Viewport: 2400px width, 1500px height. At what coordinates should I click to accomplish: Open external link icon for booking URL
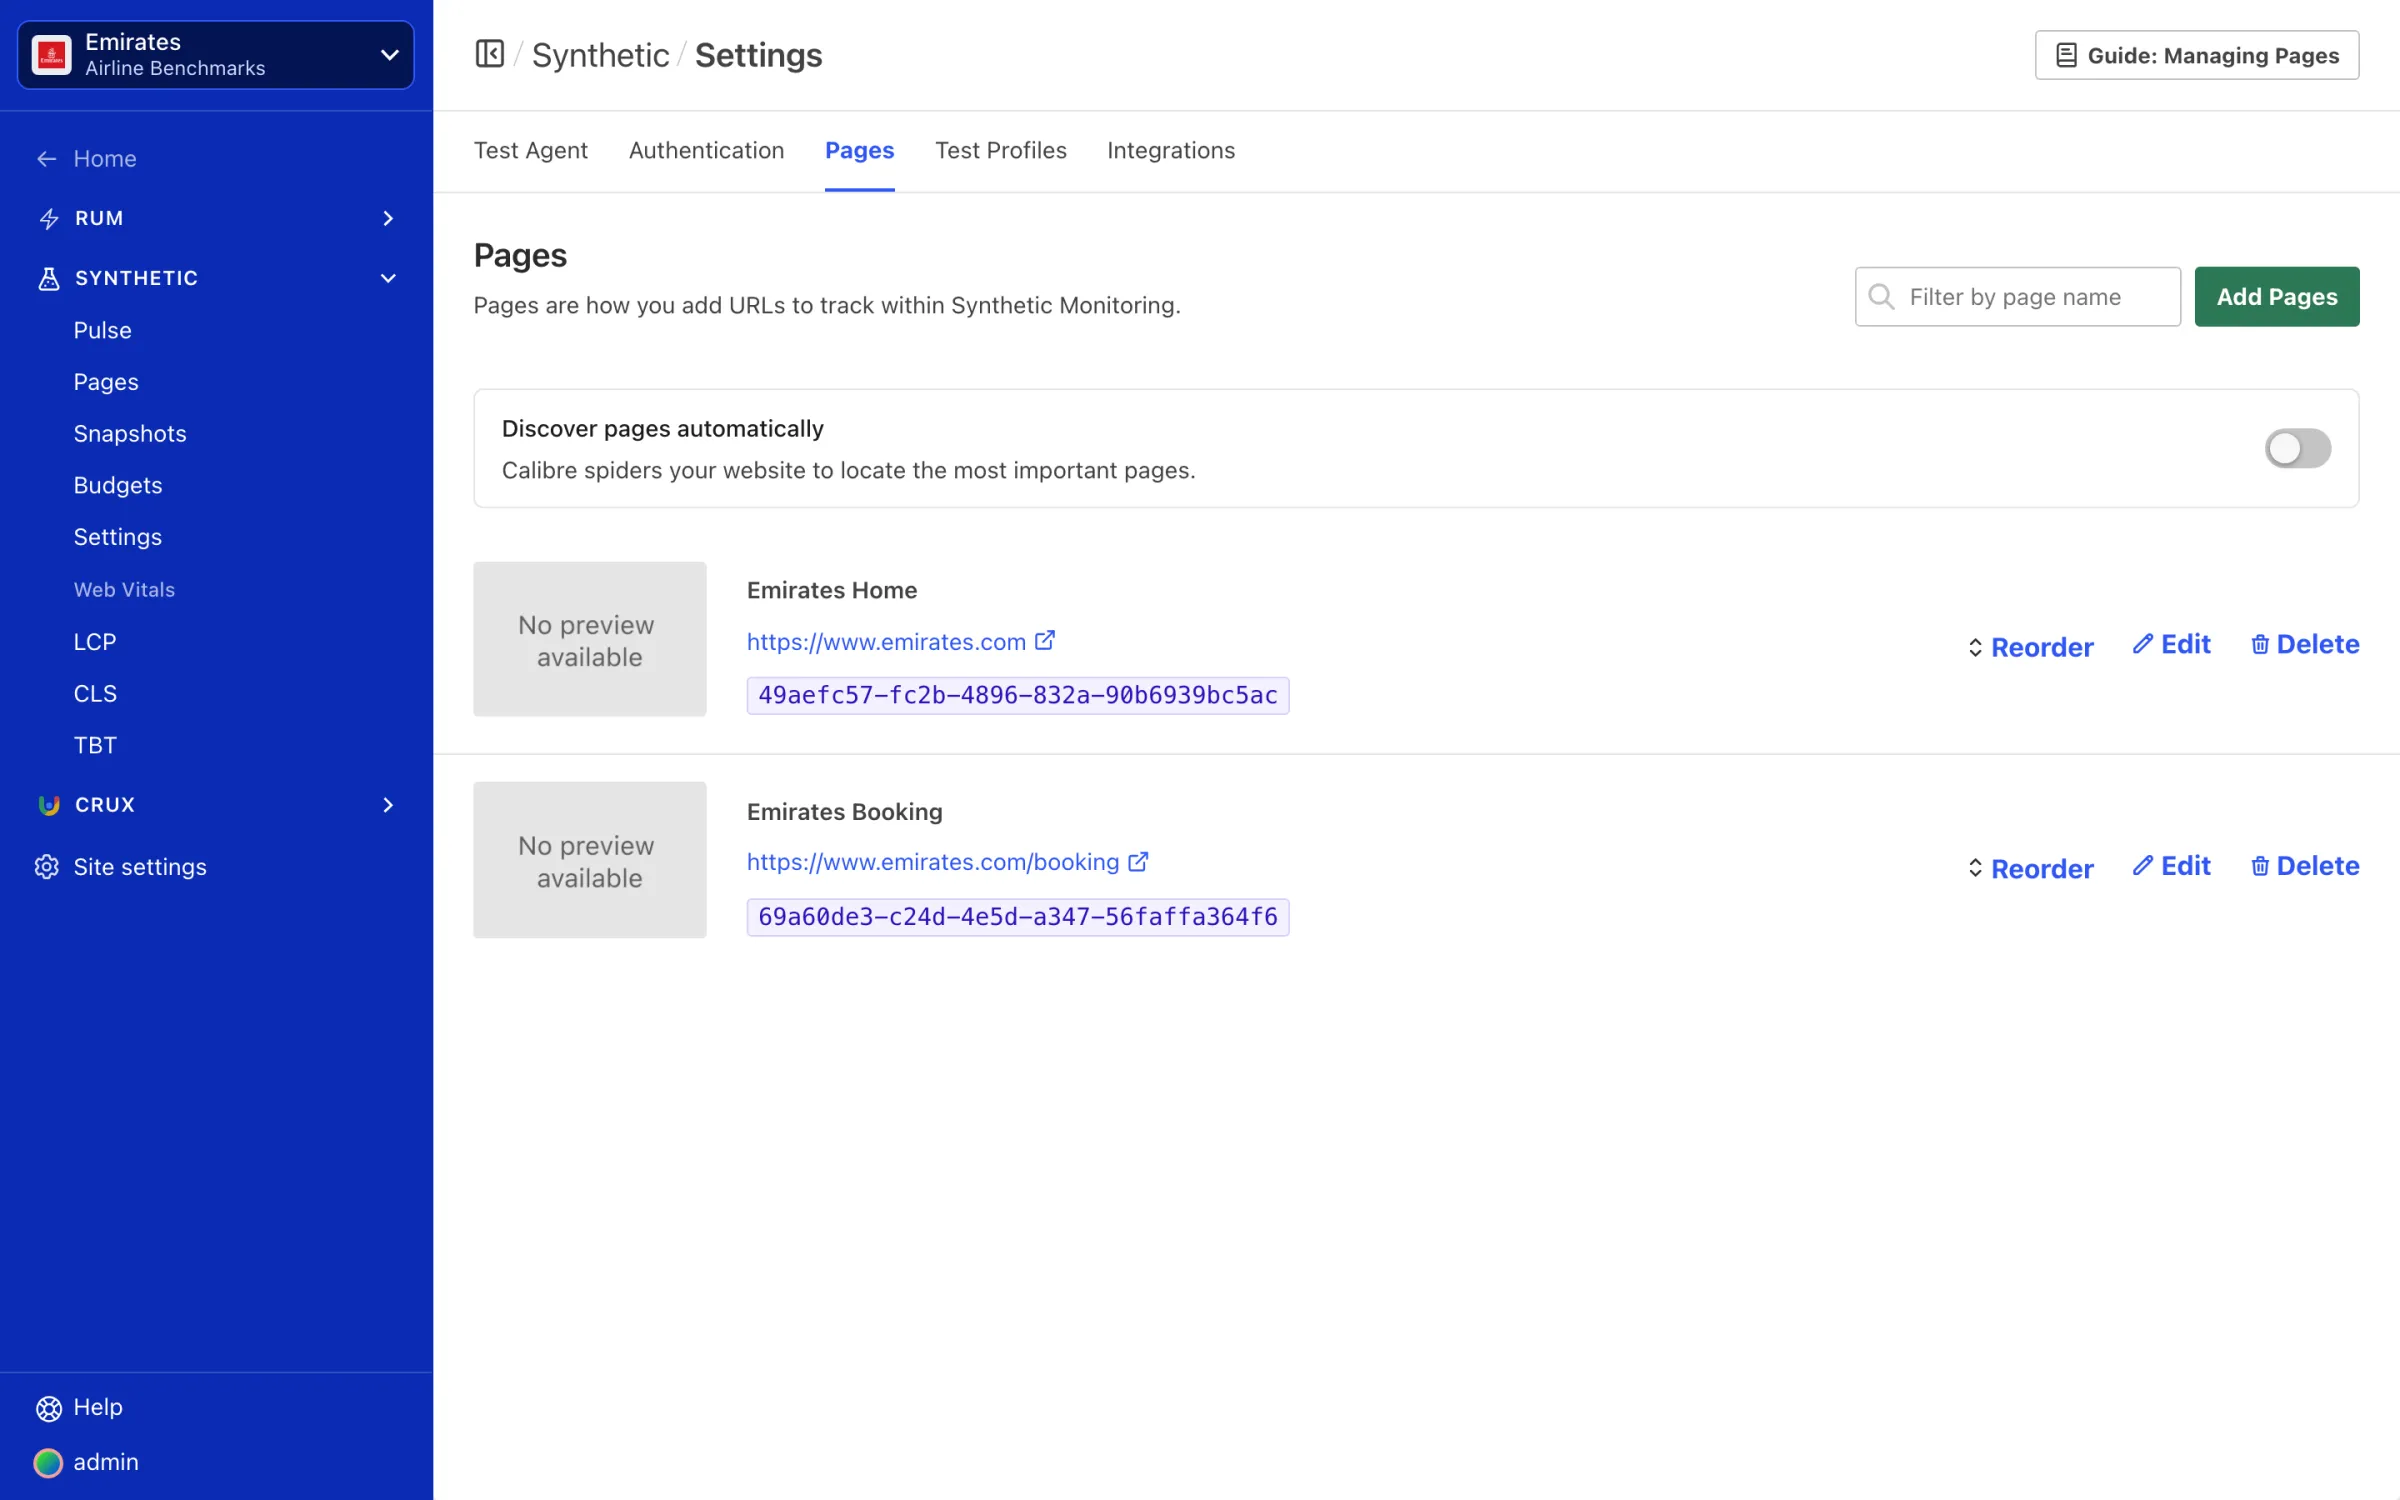coord(1138,861)
